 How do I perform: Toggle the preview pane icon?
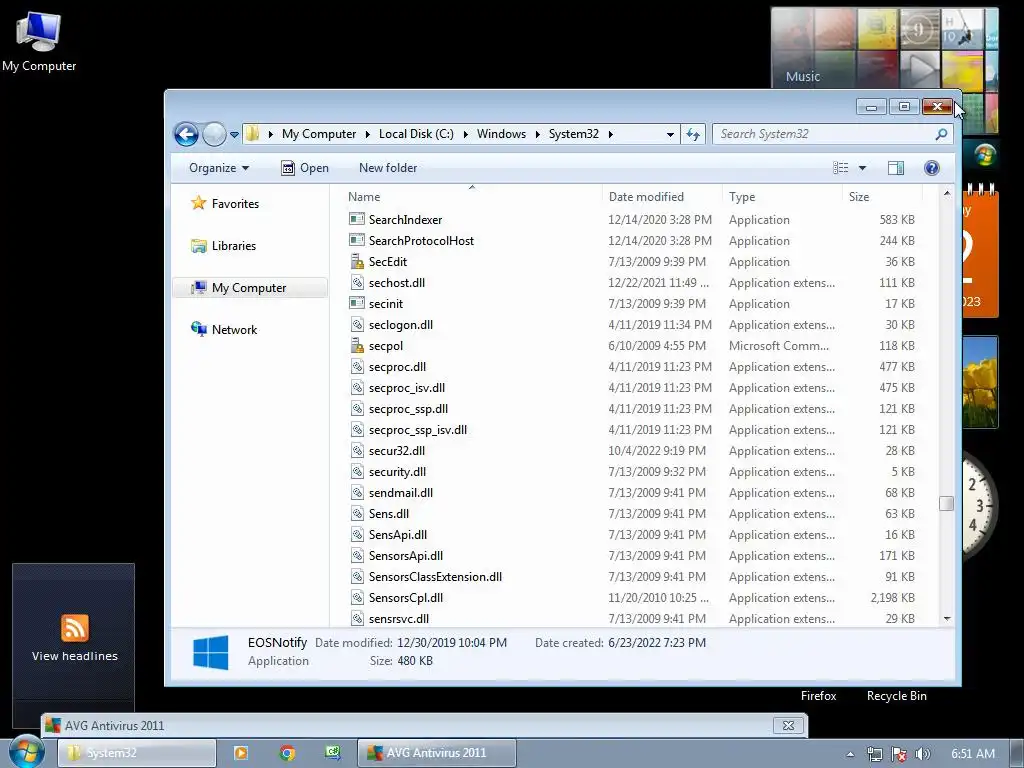point(896,168)
